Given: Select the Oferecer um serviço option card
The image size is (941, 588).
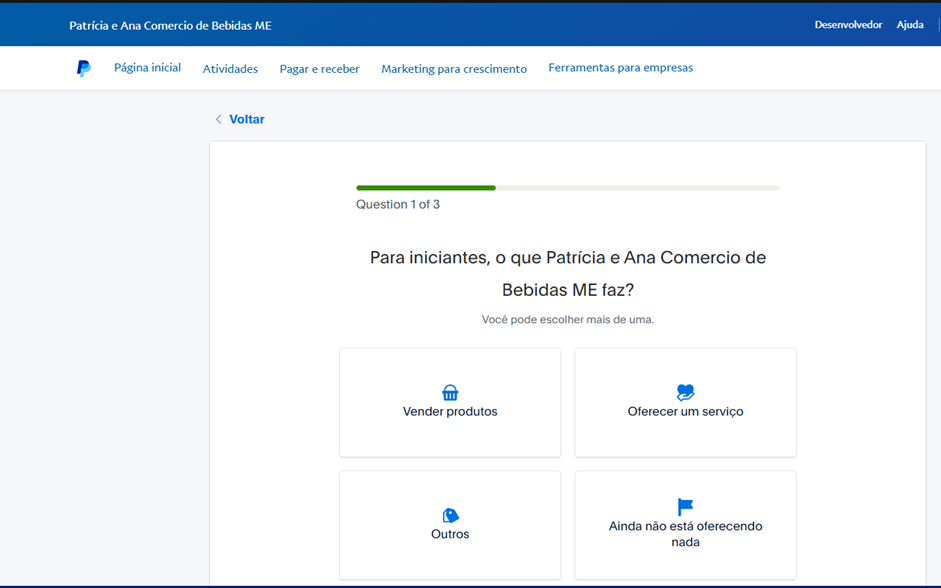Looking at the screenshot, I should [x=685, y=403].
